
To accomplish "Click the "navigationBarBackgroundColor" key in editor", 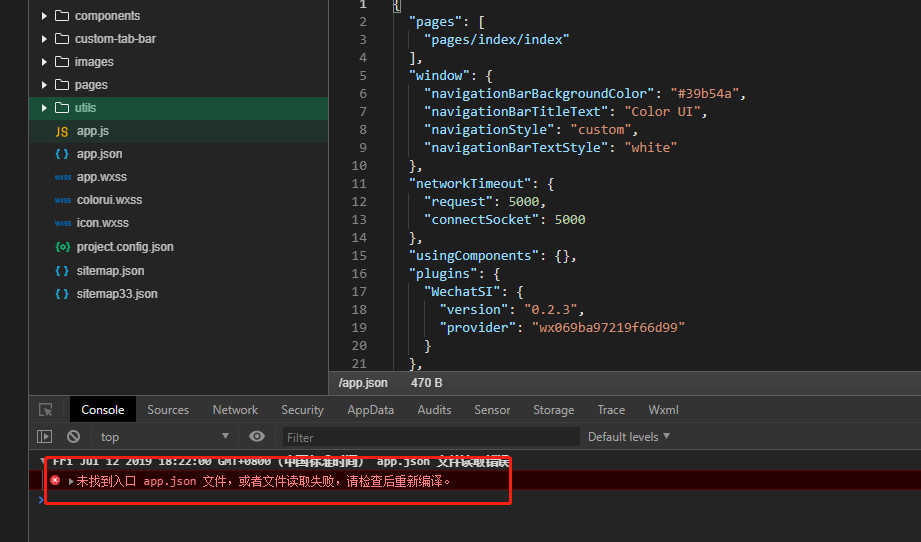I will pos(539,93).
